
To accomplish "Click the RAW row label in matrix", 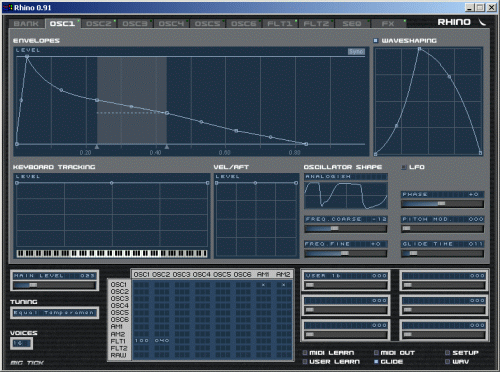I will click(119, 355).
